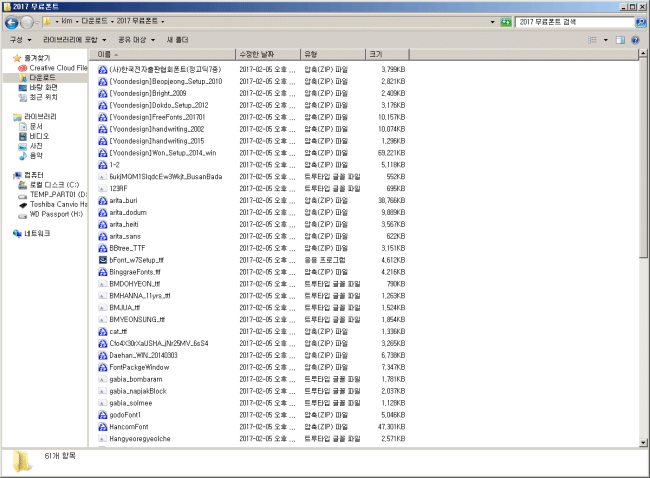Open 라이브러리에 포함 menu
This screenshot has width=650, height=478.
[75, 40]
